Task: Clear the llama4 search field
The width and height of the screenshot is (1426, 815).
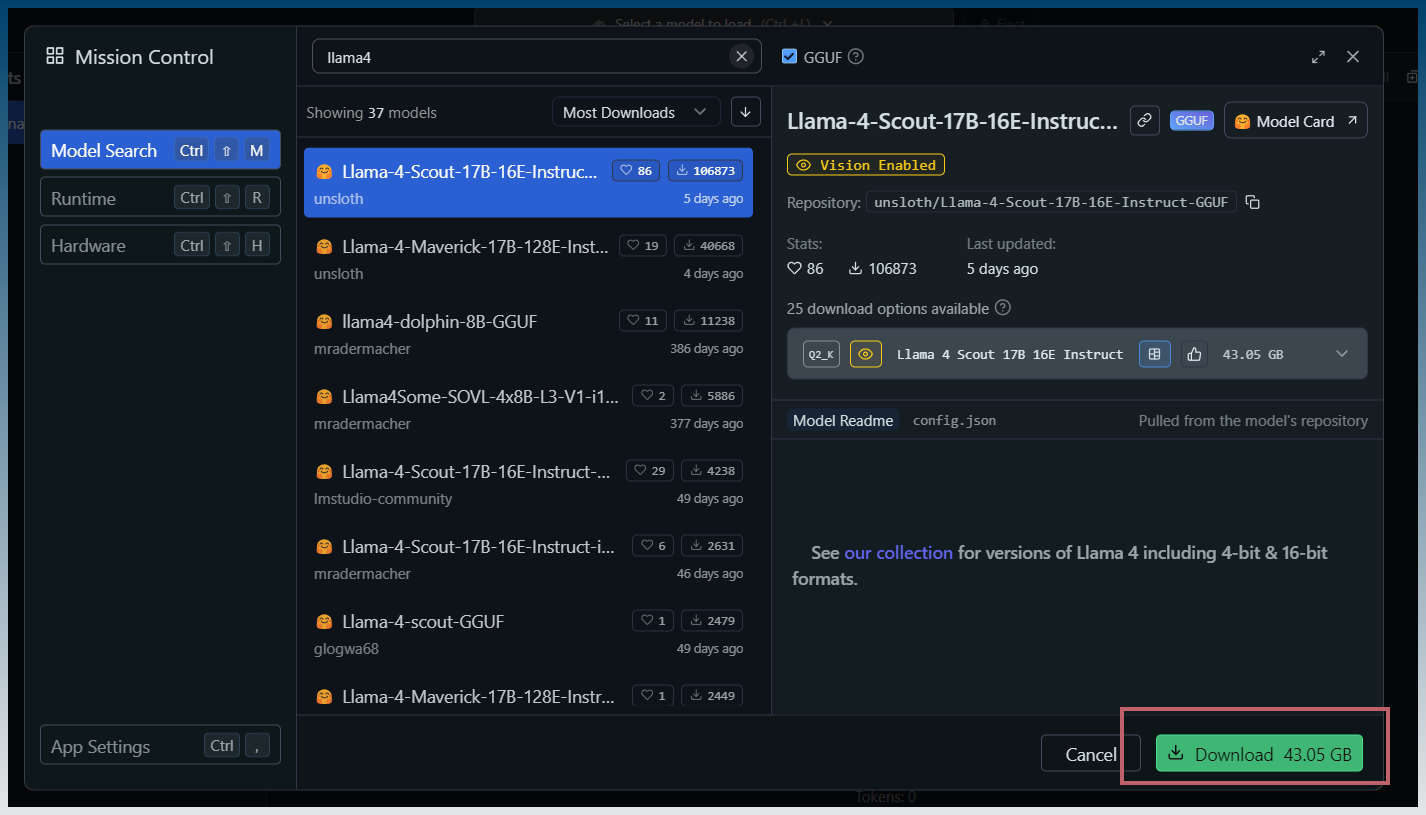Action: click(741, 57)
